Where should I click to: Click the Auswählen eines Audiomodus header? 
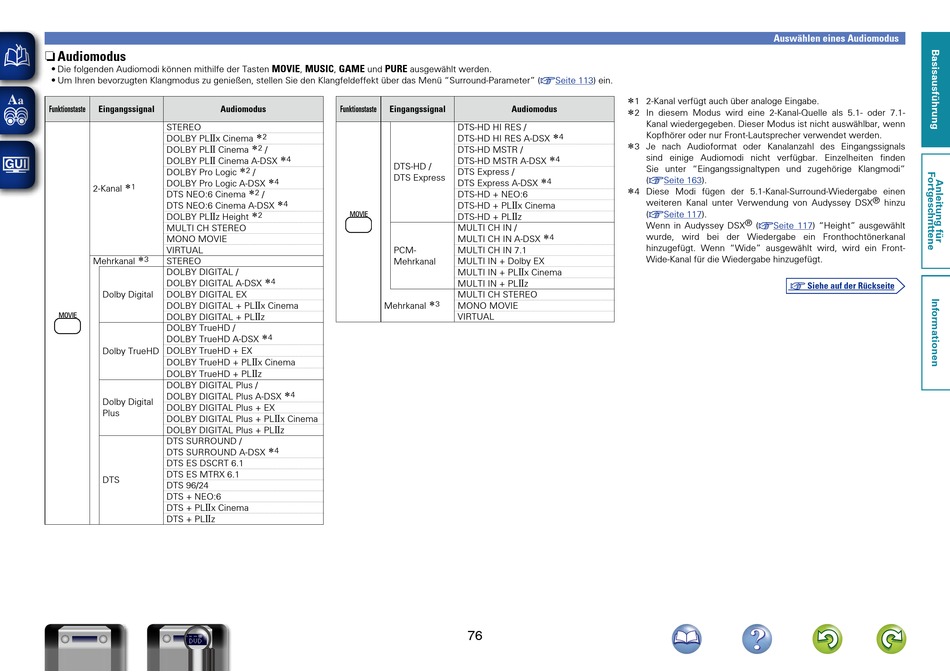835,38
